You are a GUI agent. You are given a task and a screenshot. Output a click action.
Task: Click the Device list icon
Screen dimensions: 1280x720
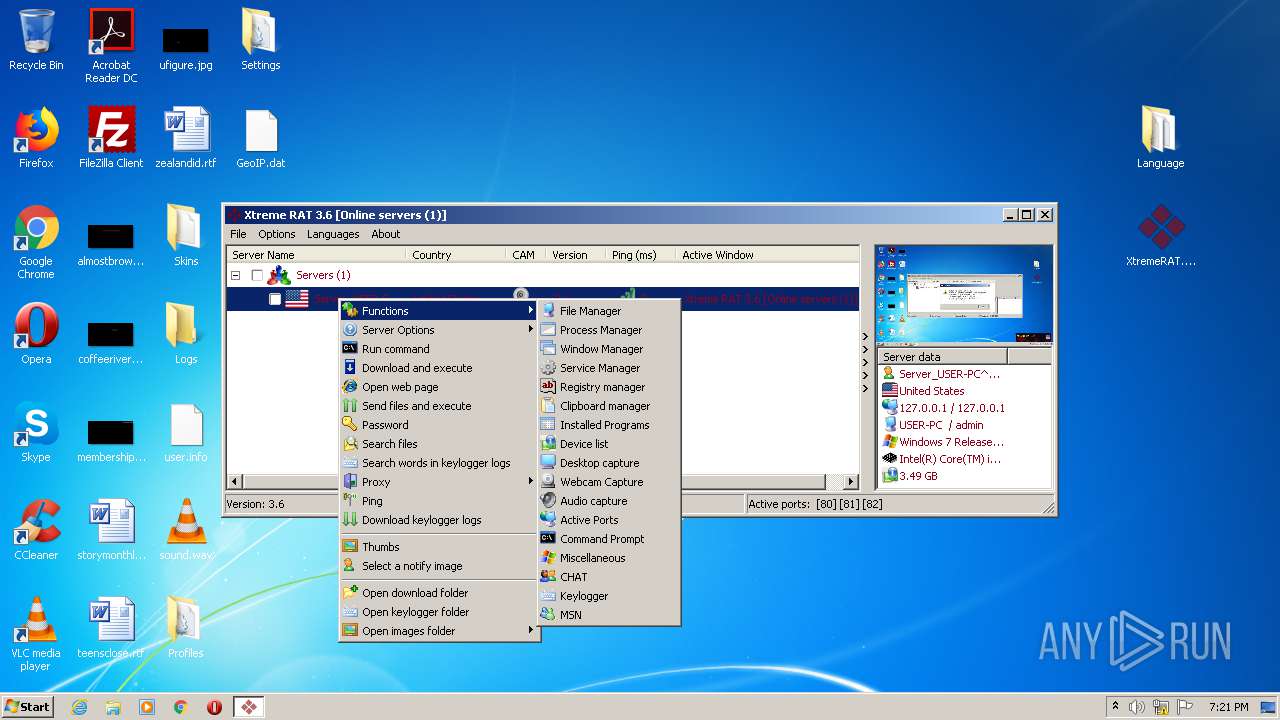(x=548, y=444)
